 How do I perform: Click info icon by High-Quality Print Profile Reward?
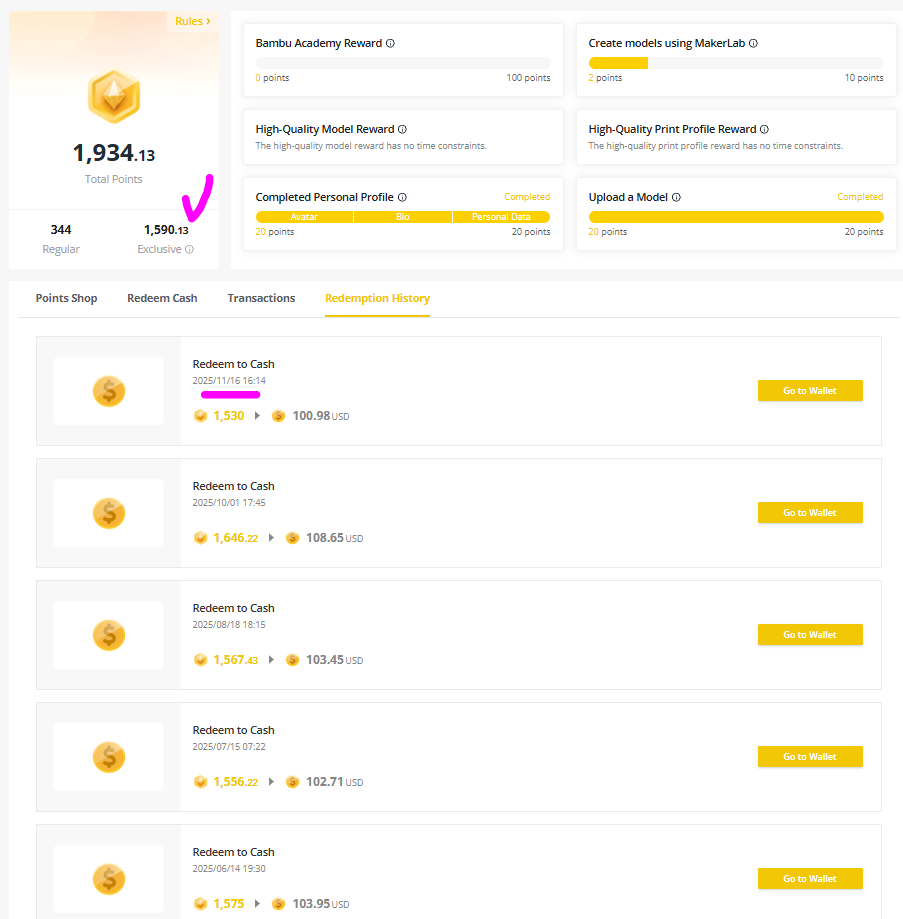(764, 129)
